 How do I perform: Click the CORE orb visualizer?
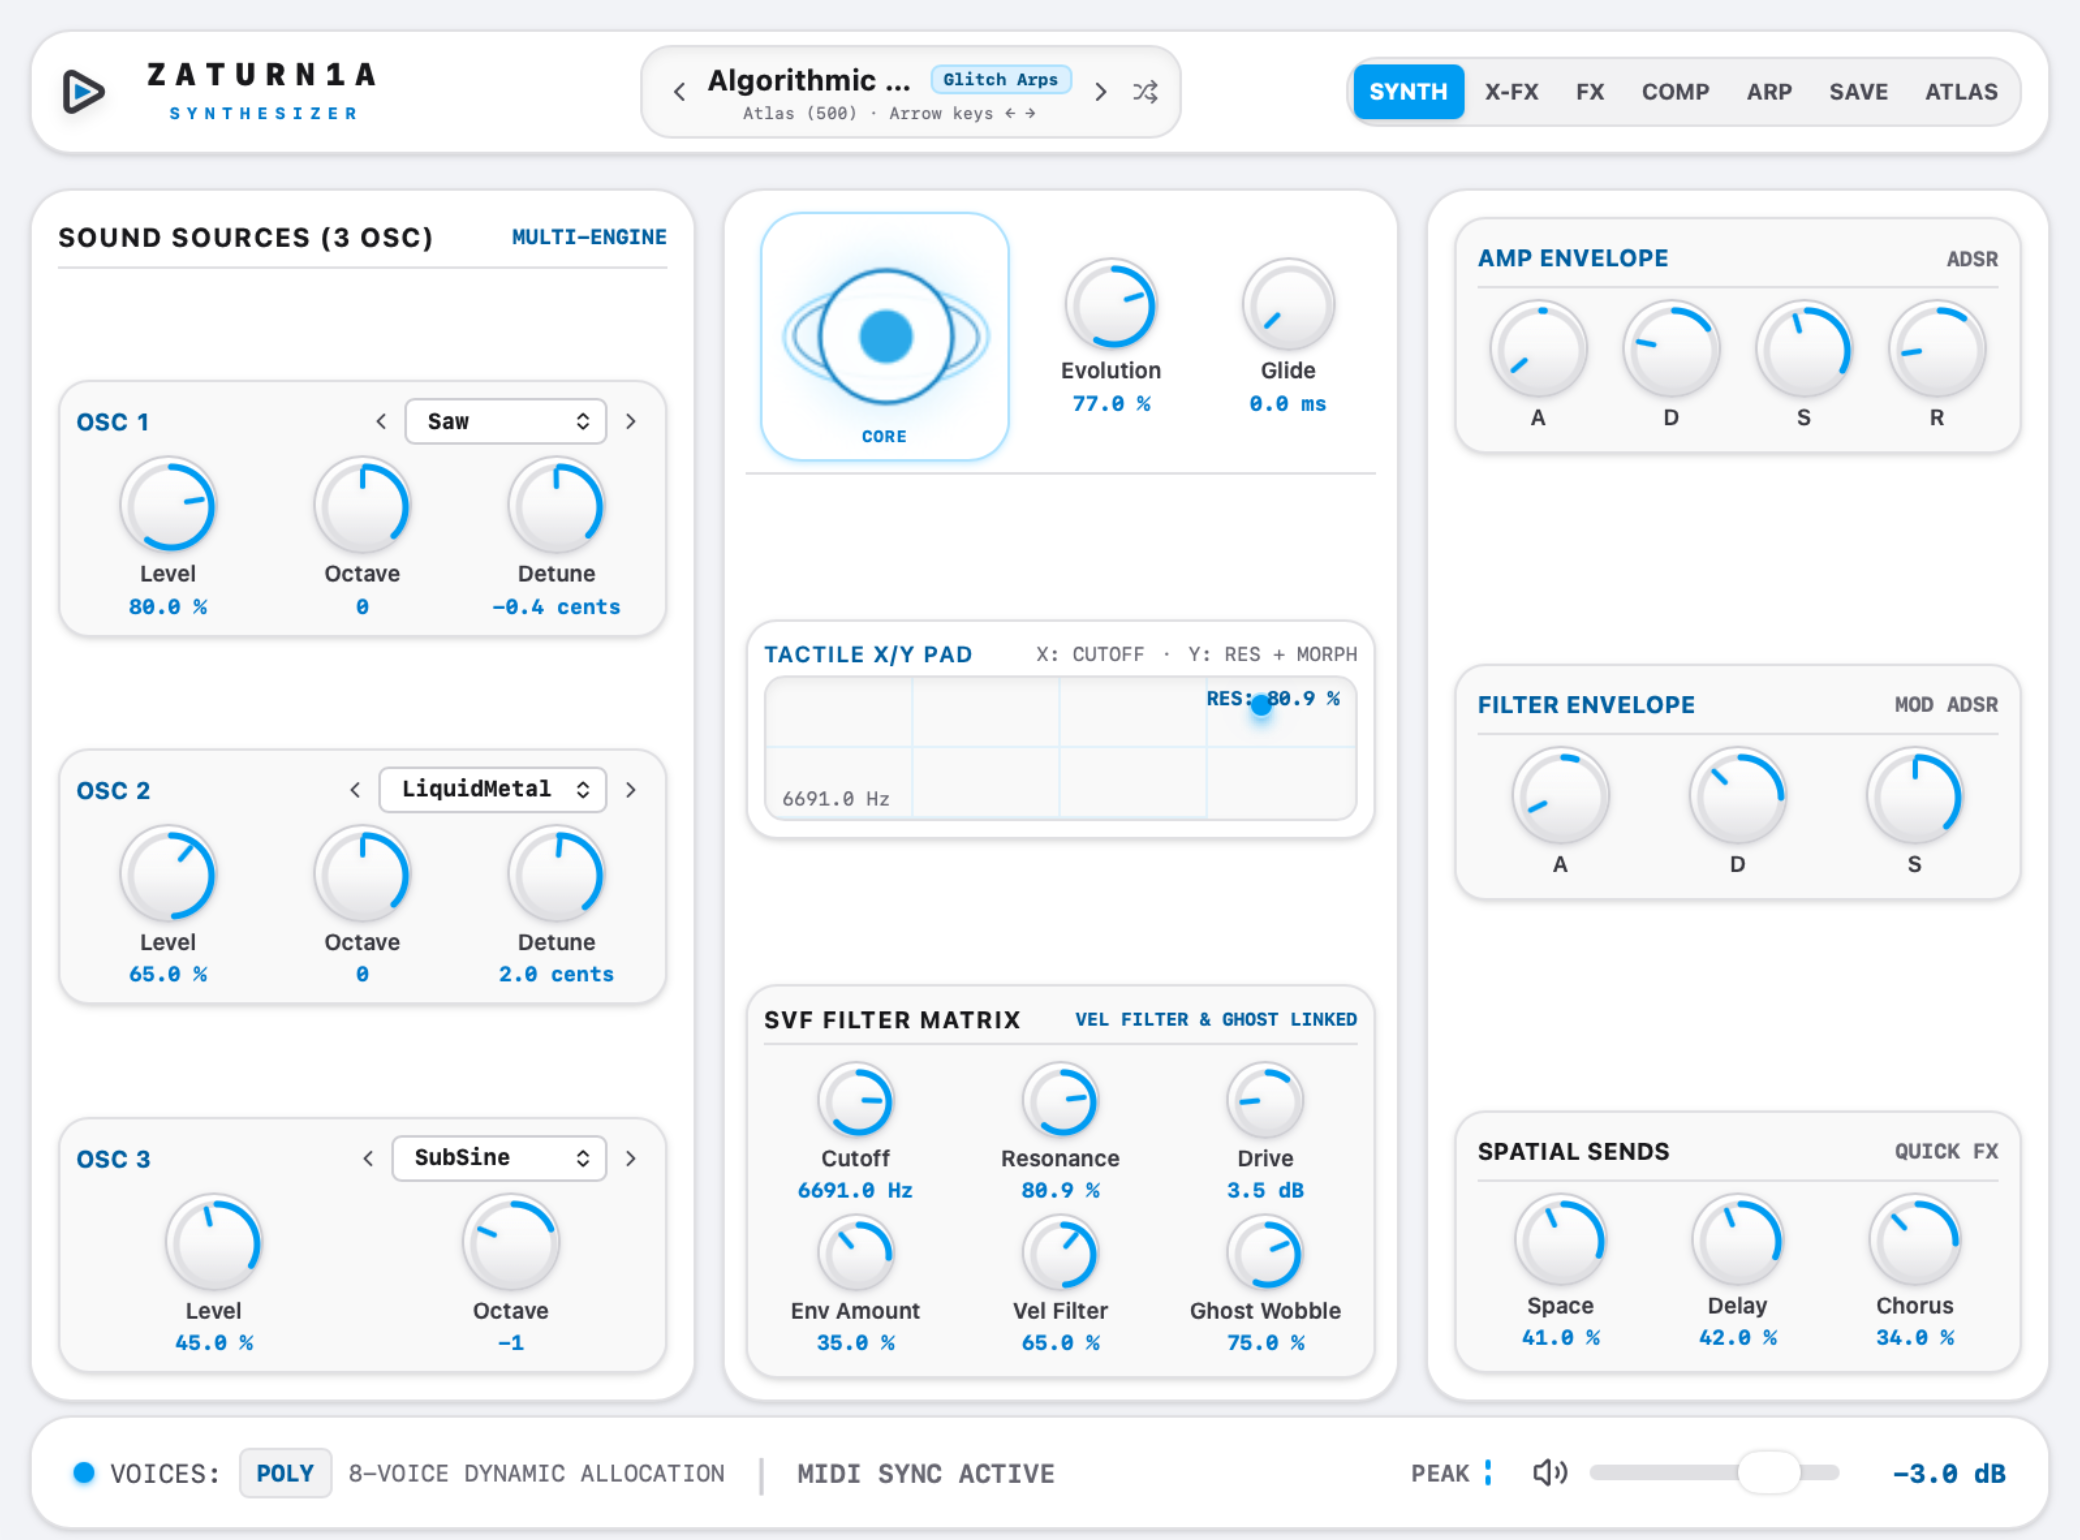[885, 336]
